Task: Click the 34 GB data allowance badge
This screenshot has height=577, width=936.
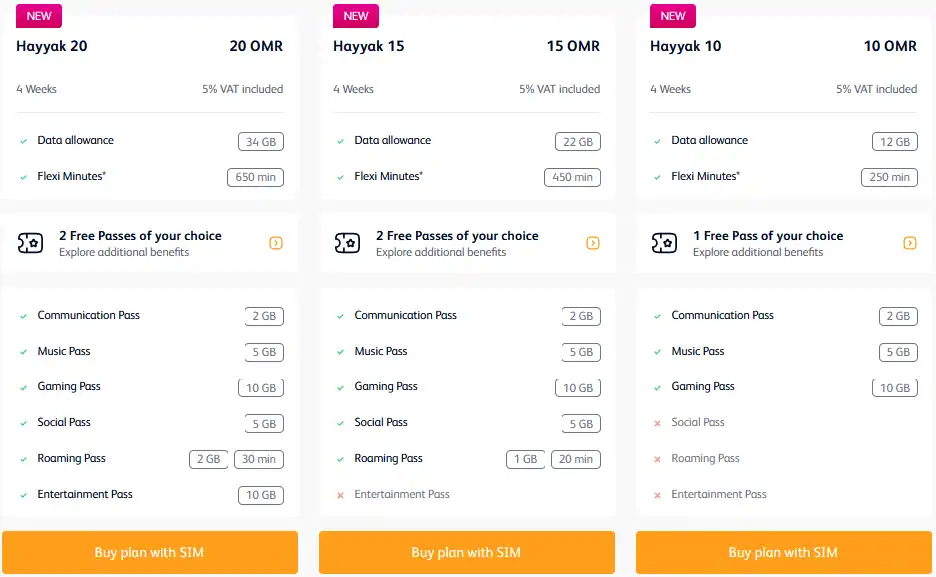Action: 261,141
